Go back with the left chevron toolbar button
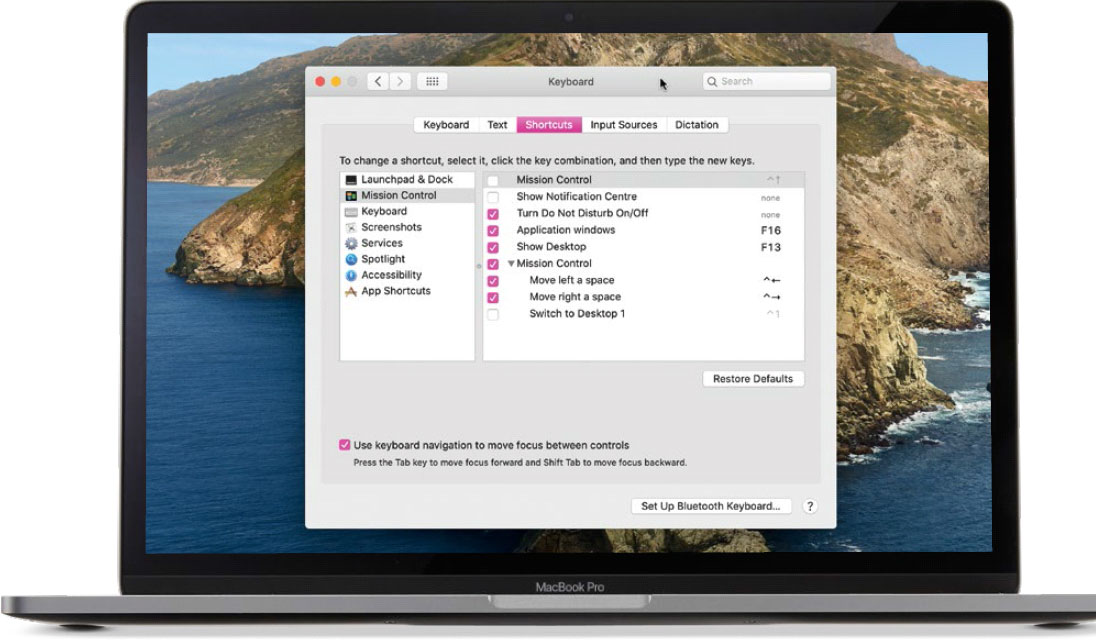Screen dimensions: 1096x640 pyautogui.click(x=378, y=82)
